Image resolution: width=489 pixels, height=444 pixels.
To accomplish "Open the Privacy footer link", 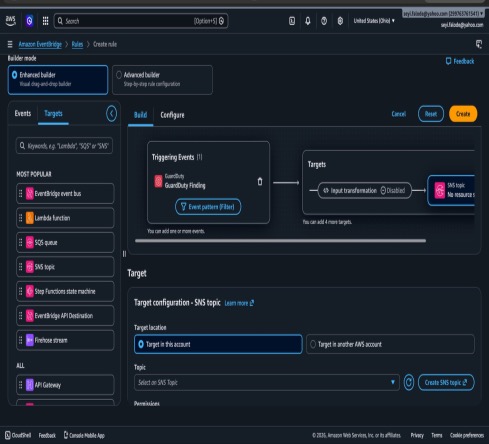I will 417,435.
